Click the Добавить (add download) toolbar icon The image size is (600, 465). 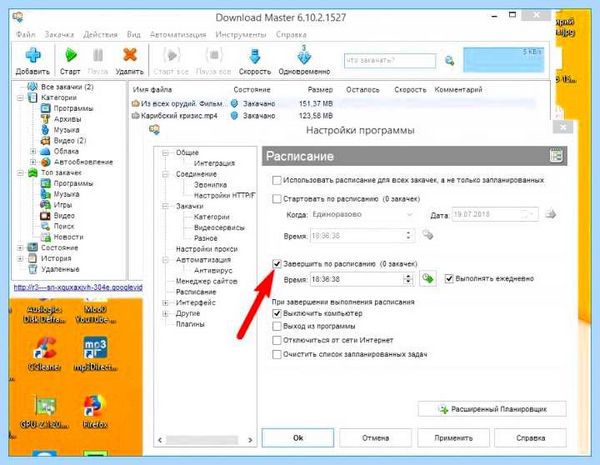pos(33,55)
